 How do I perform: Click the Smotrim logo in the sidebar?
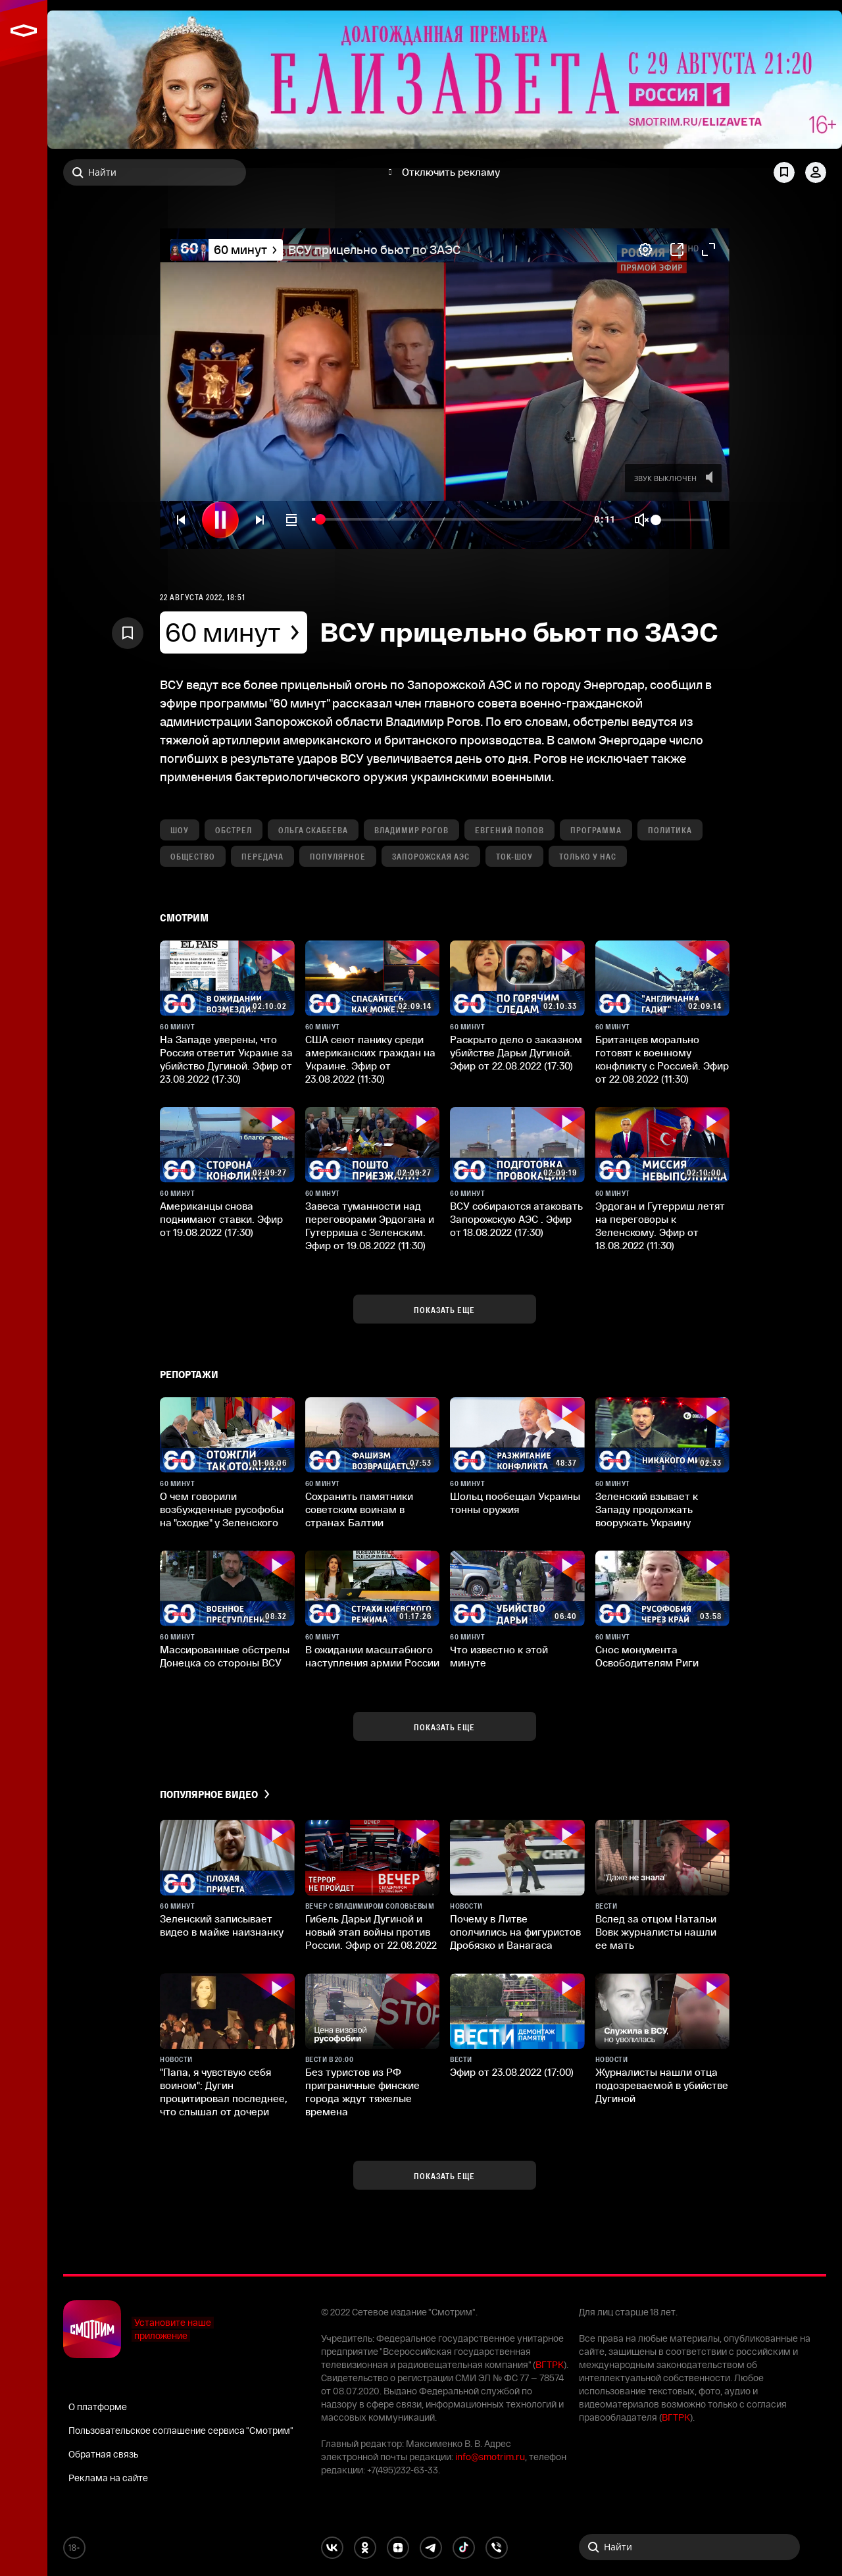click(x=23, y=31)
